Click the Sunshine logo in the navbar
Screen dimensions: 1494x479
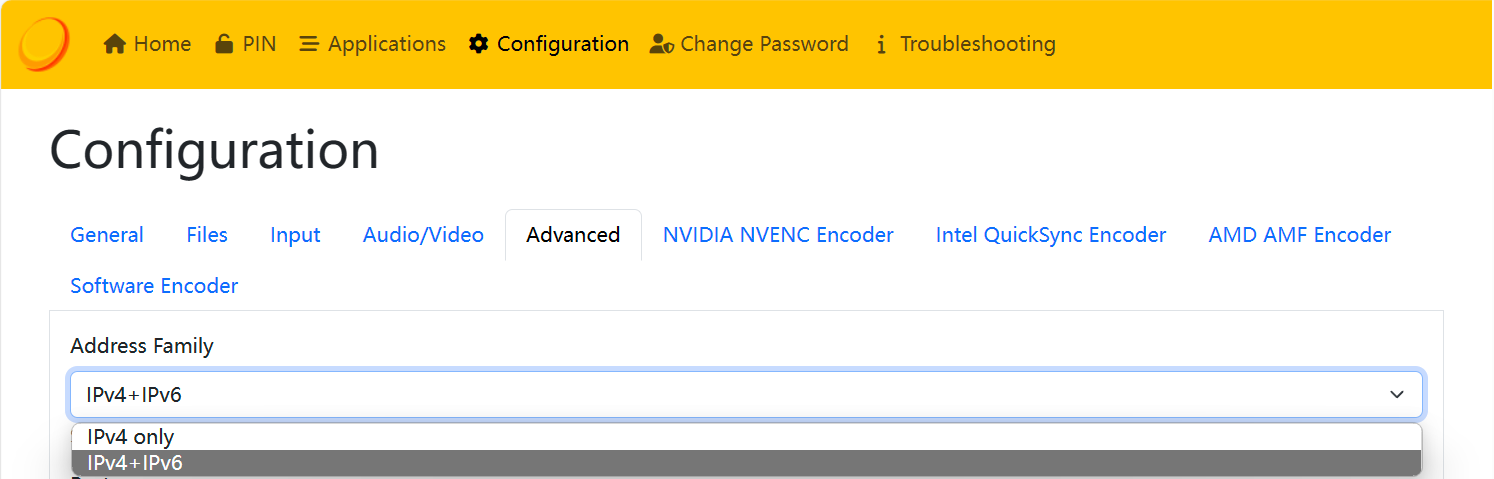44,44
